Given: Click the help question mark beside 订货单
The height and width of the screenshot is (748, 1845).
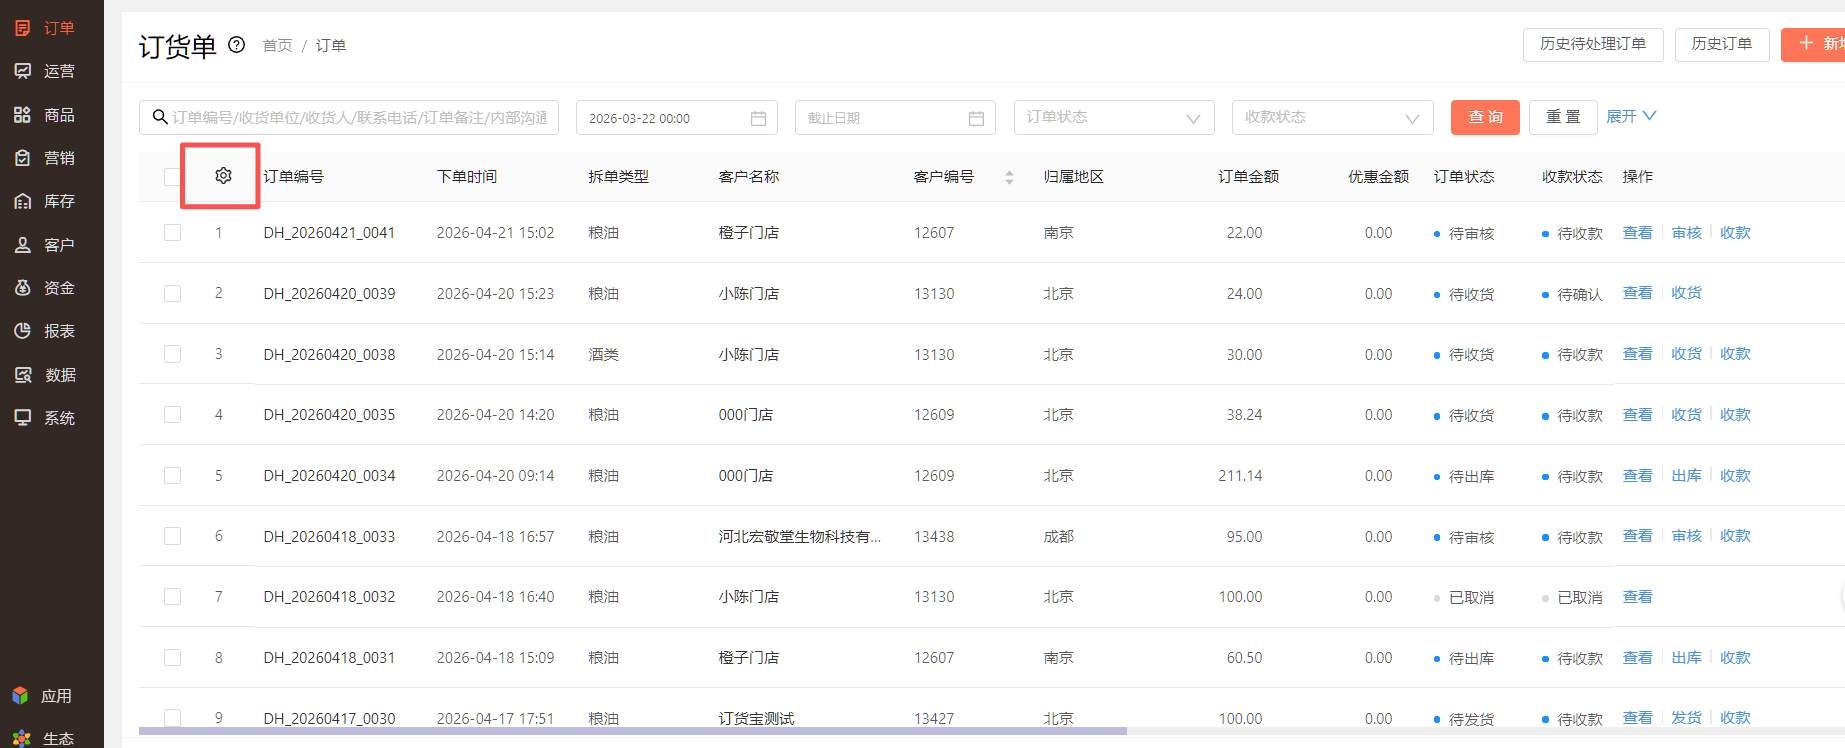Looking at the screenshot, I should (237, 45).
